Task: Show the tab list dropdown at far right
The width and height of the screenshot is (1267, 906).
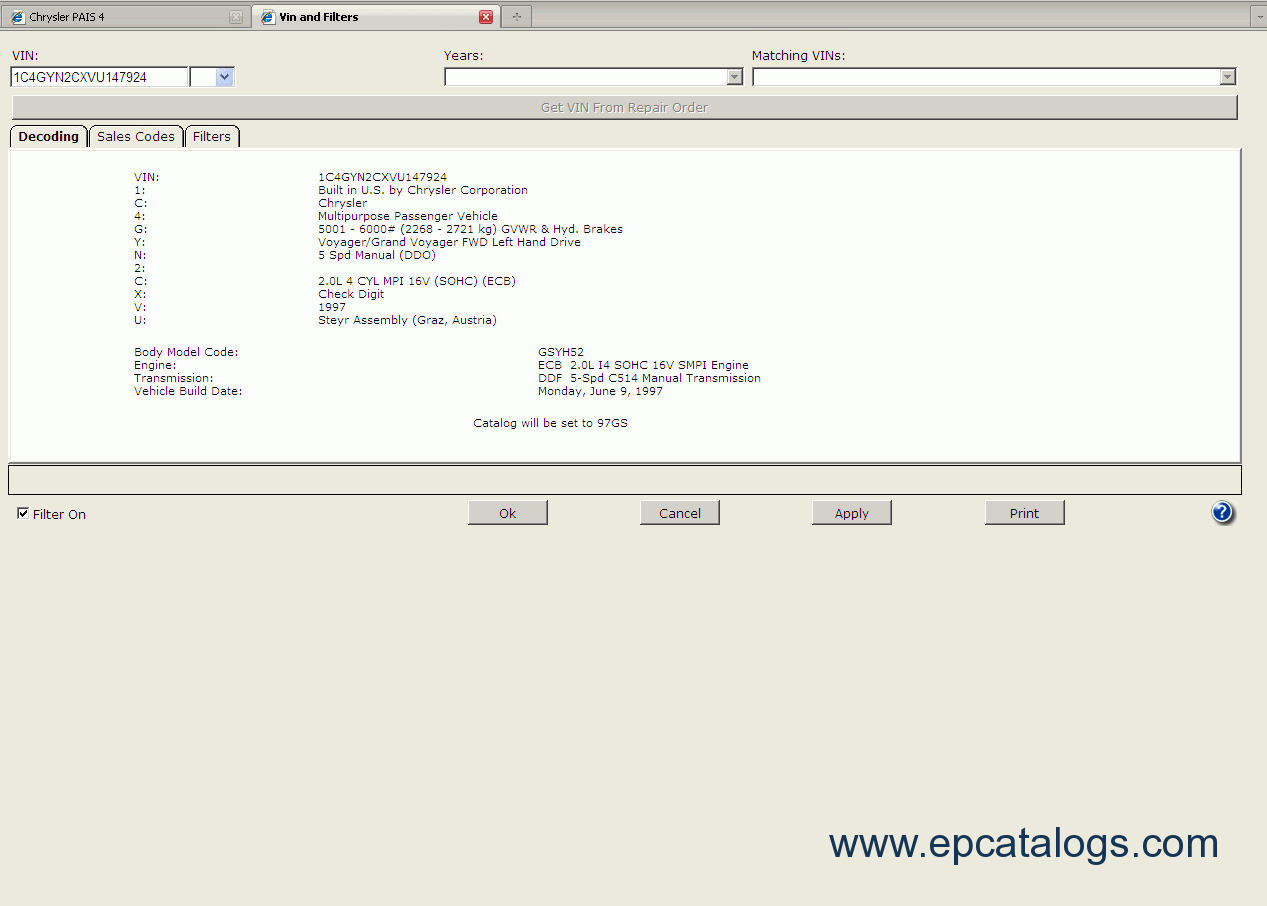Action: tap(1258, 17)
